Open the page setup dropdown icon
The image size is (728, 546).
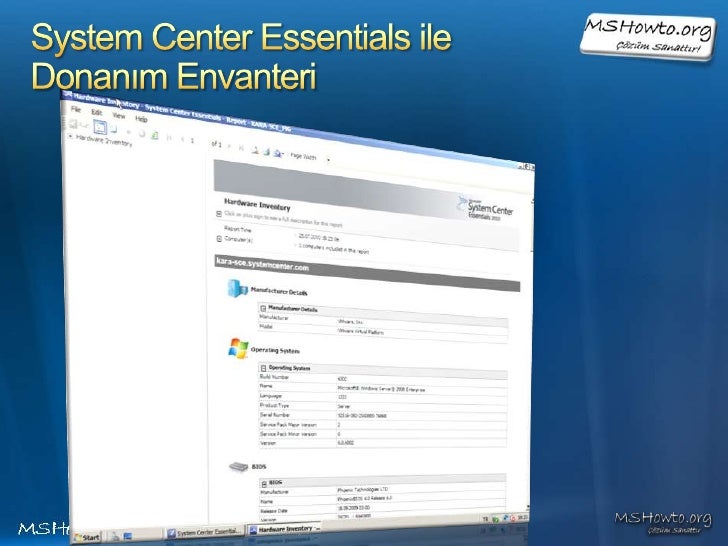point(278,153)
